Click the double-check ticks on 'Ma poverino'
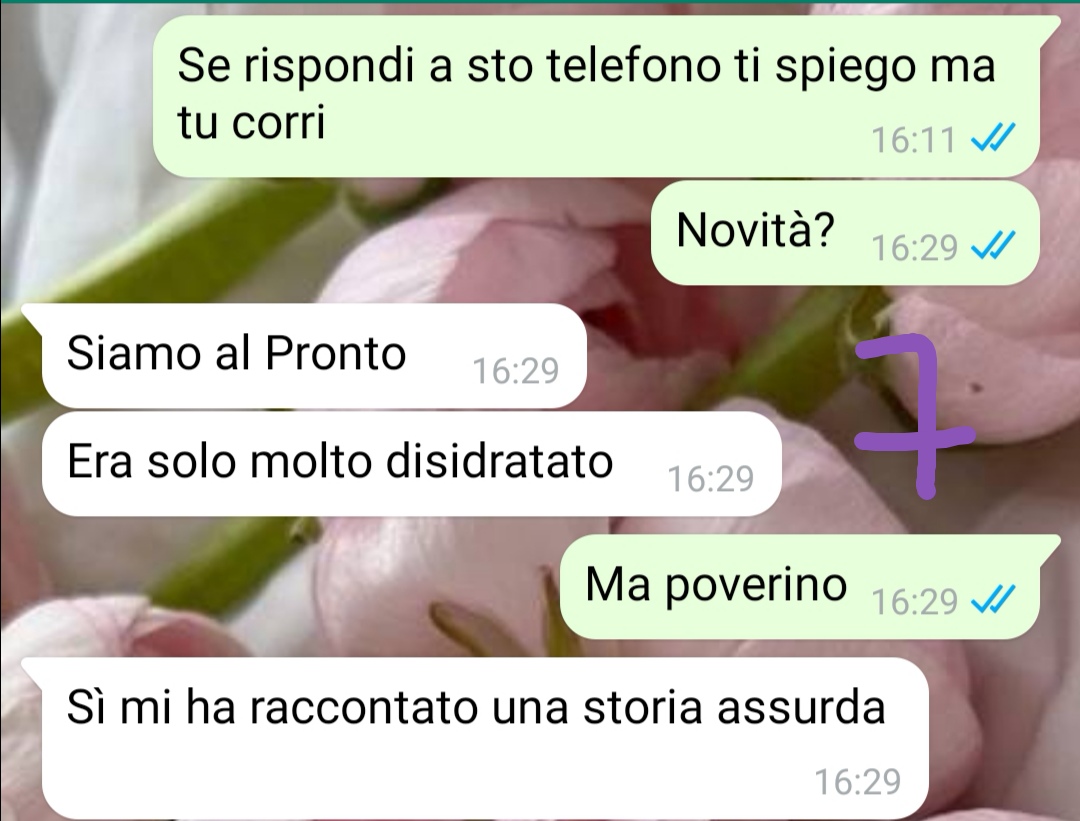1080x821 pixels. (x=993, y=599)
